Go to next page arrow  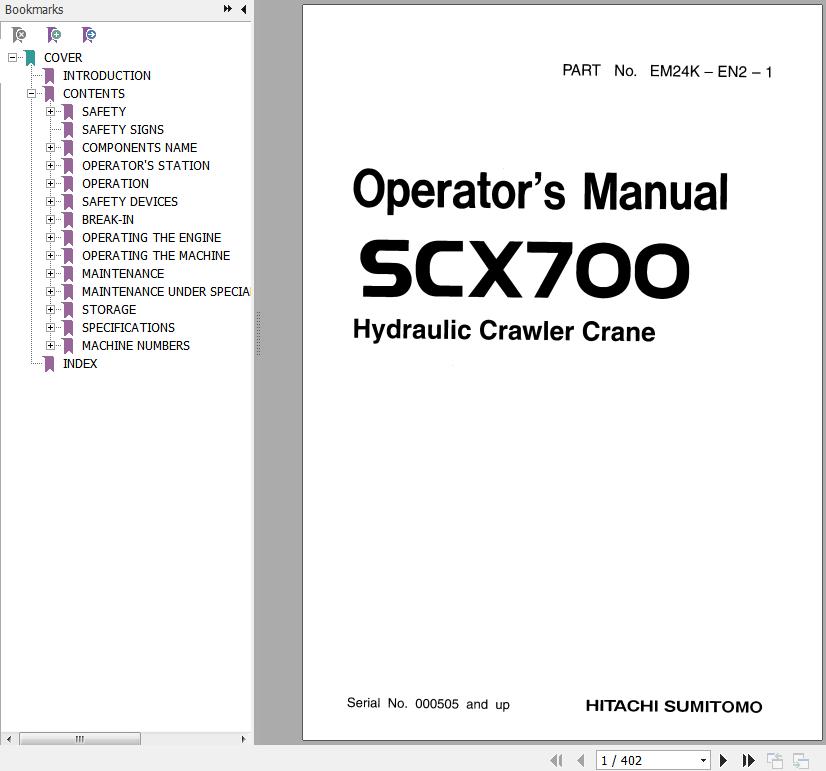click(x=723, y=760)
